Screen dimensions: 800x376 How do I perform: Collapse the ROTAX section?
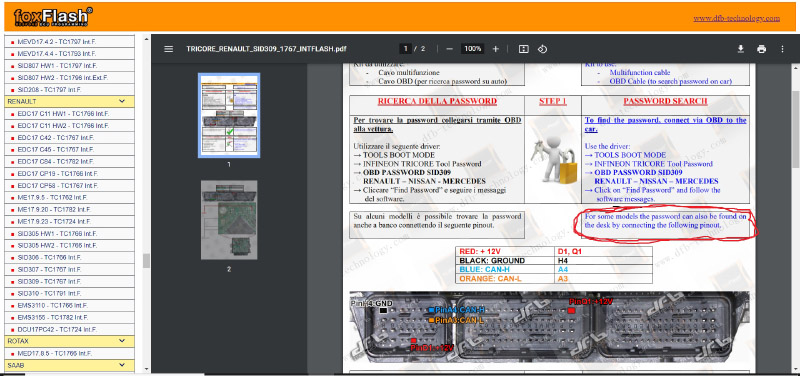(x=69, y=341)
